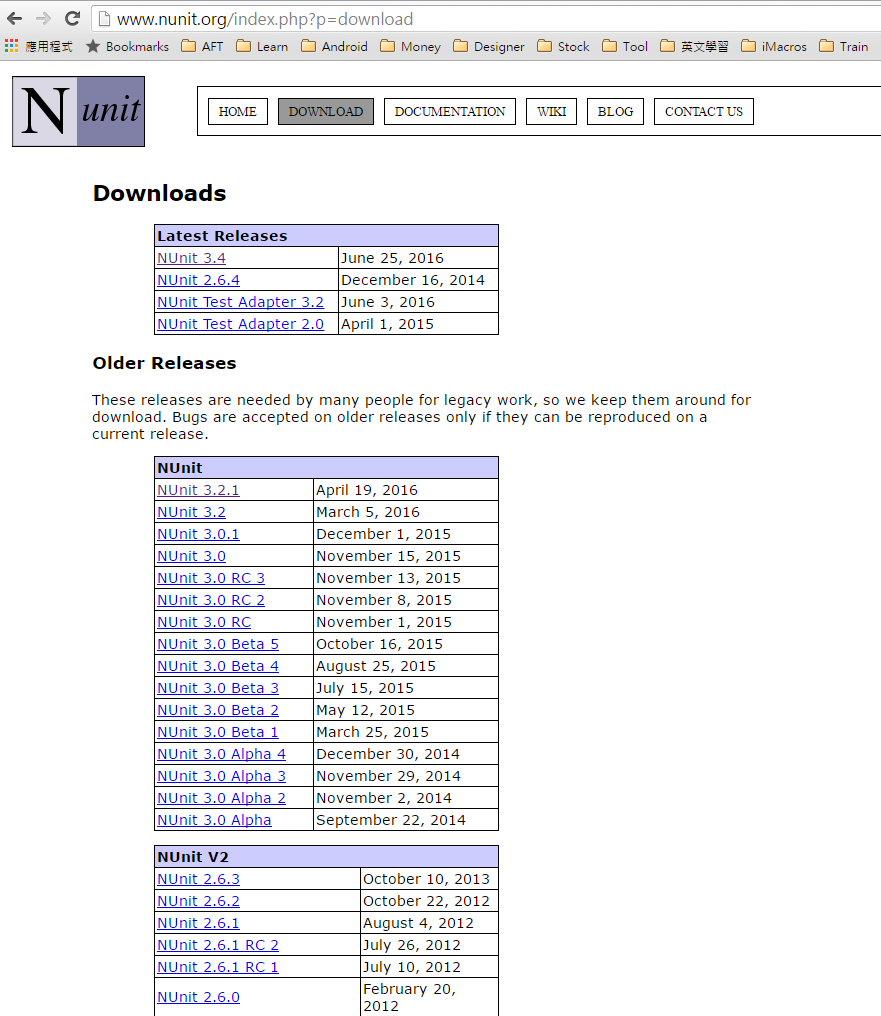Click the browser back arrow
The width and height of the screenshot is (881, 1016).
tap(14, 18)
